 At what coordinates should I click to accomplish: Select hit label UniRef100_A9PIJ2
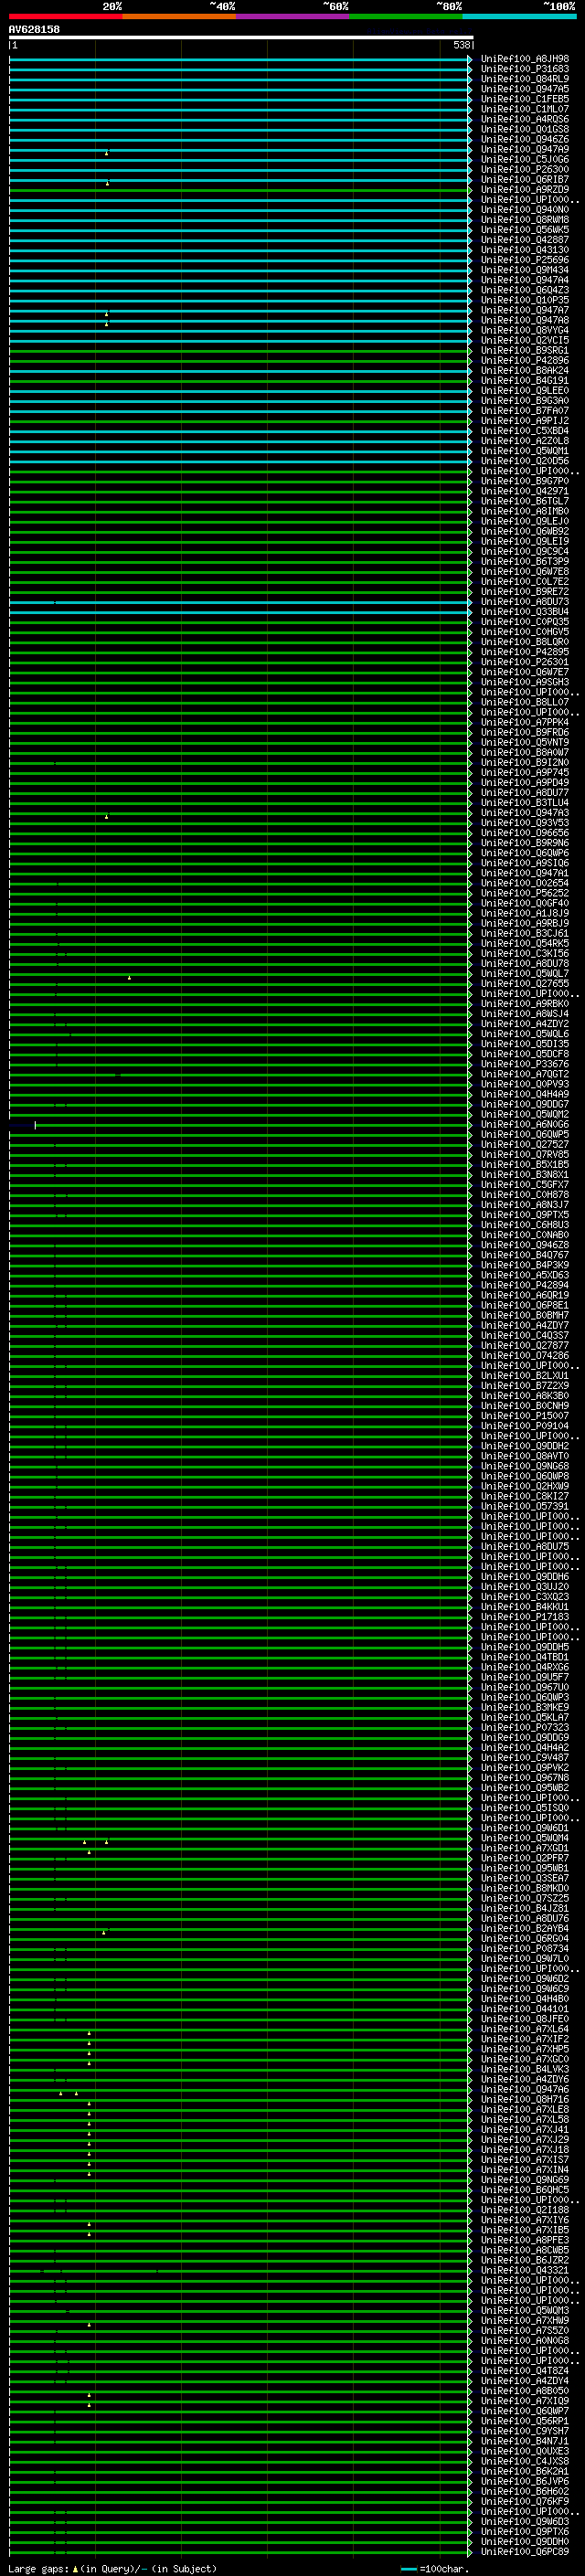pyautogui.click(x=525, y=420)
